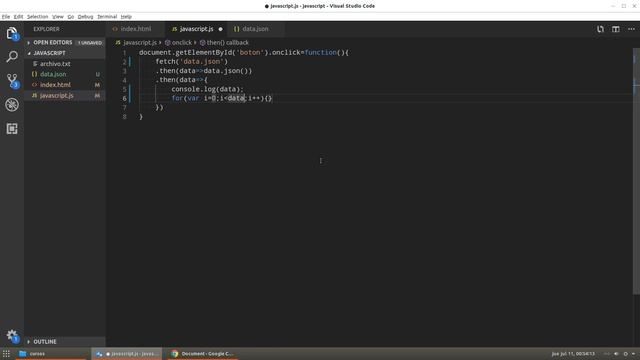Open the Help menu
The width and height of the screenshot is (640, 360).
click(126, 17)
